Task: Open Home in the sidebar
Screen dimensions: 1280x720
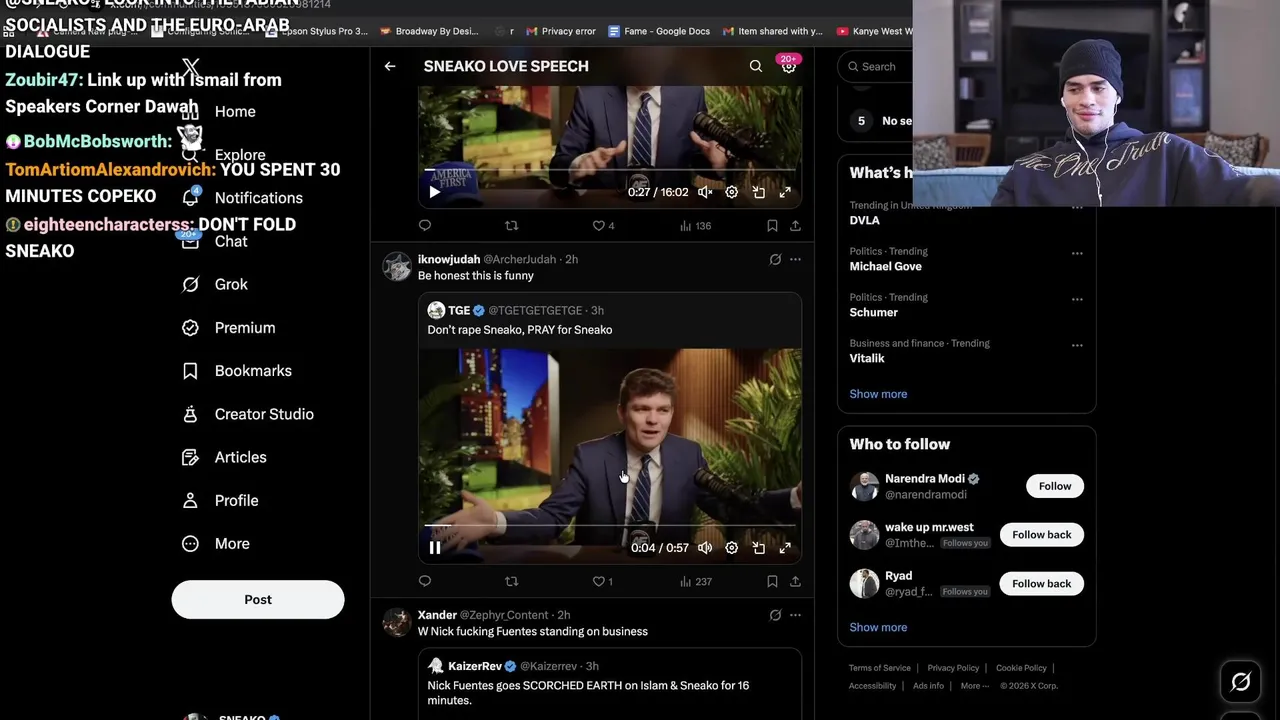Action: [219, 112]
